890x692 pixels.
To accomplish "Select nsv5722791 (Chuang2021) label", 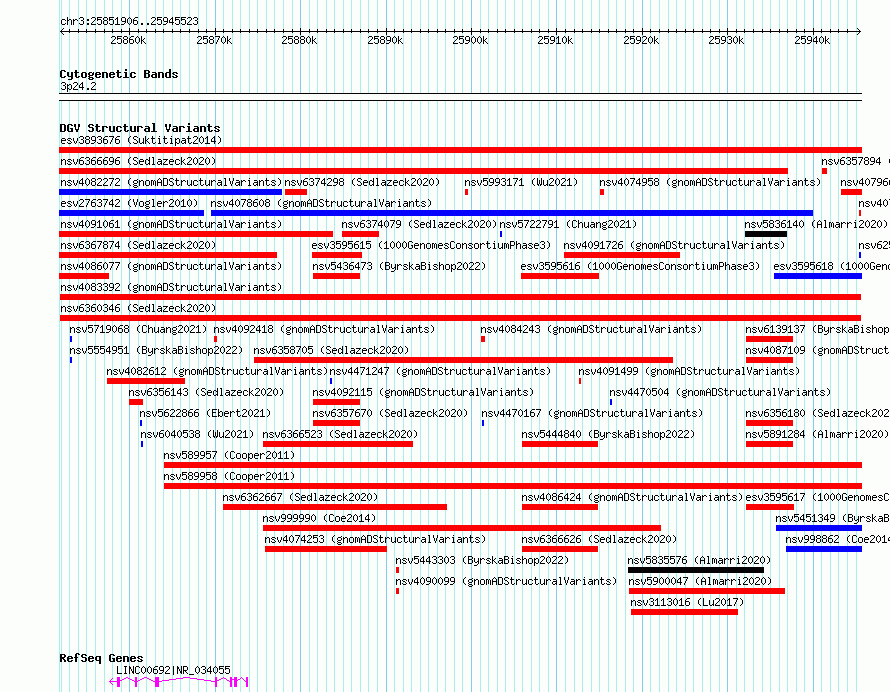I will click(568, 224).
